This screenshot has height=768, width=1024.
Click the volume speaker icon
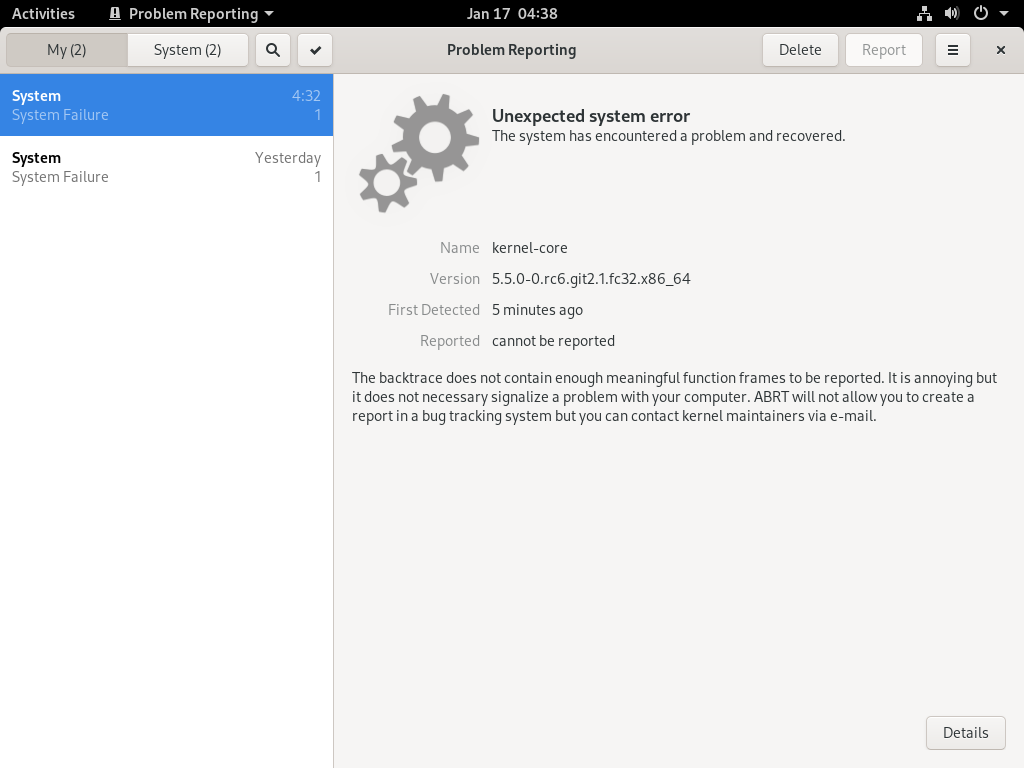[x=952, y=13]
